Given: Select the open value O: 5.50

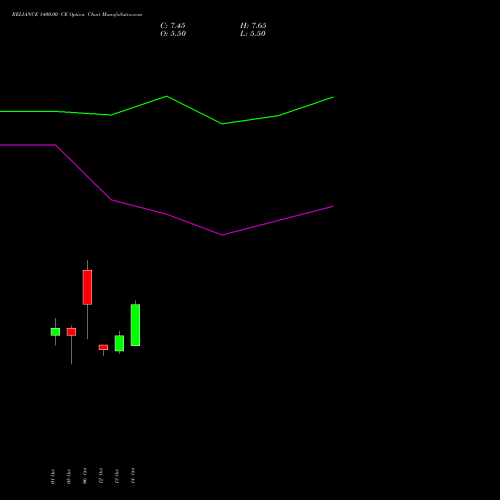Looking at the screenshot, I should (x=173, y=34).
